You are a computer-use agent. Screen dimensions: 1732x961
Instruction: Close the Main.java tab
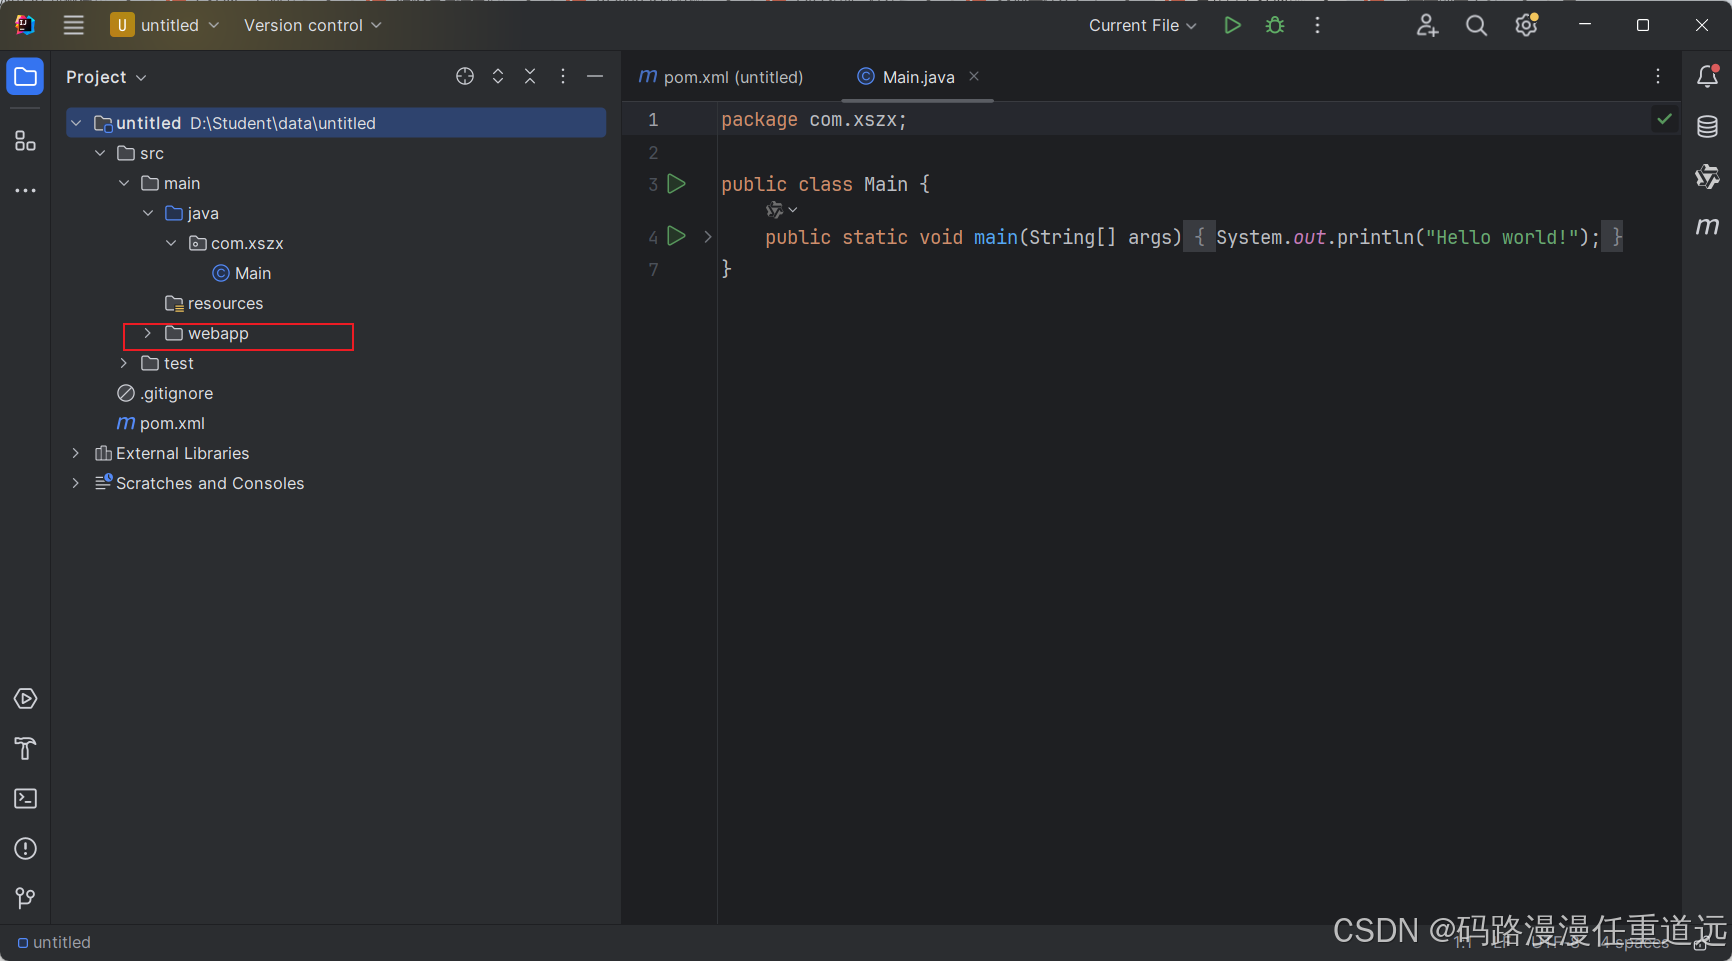[974, 76]
